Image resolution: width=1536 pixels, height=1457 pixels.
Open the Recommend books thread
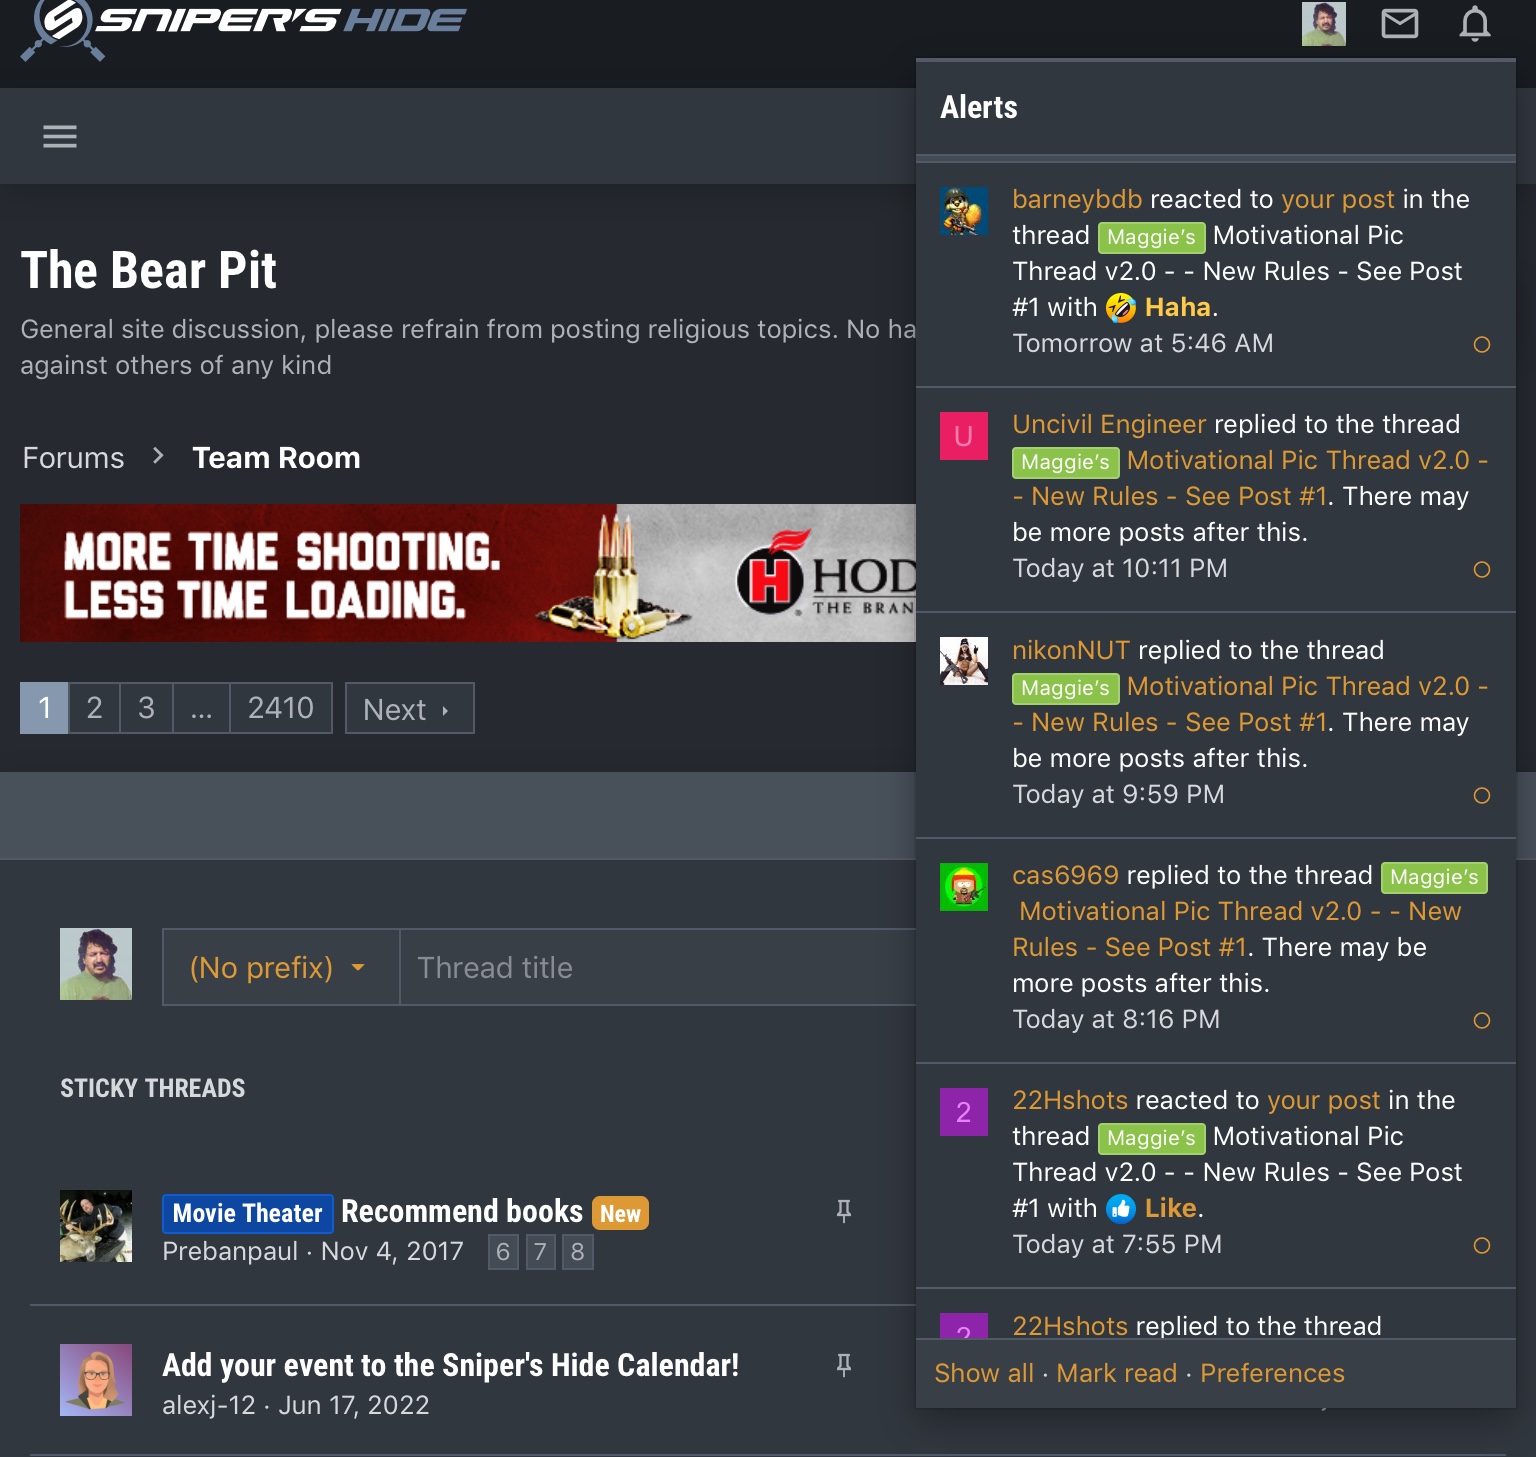[x=462, y=1211]
